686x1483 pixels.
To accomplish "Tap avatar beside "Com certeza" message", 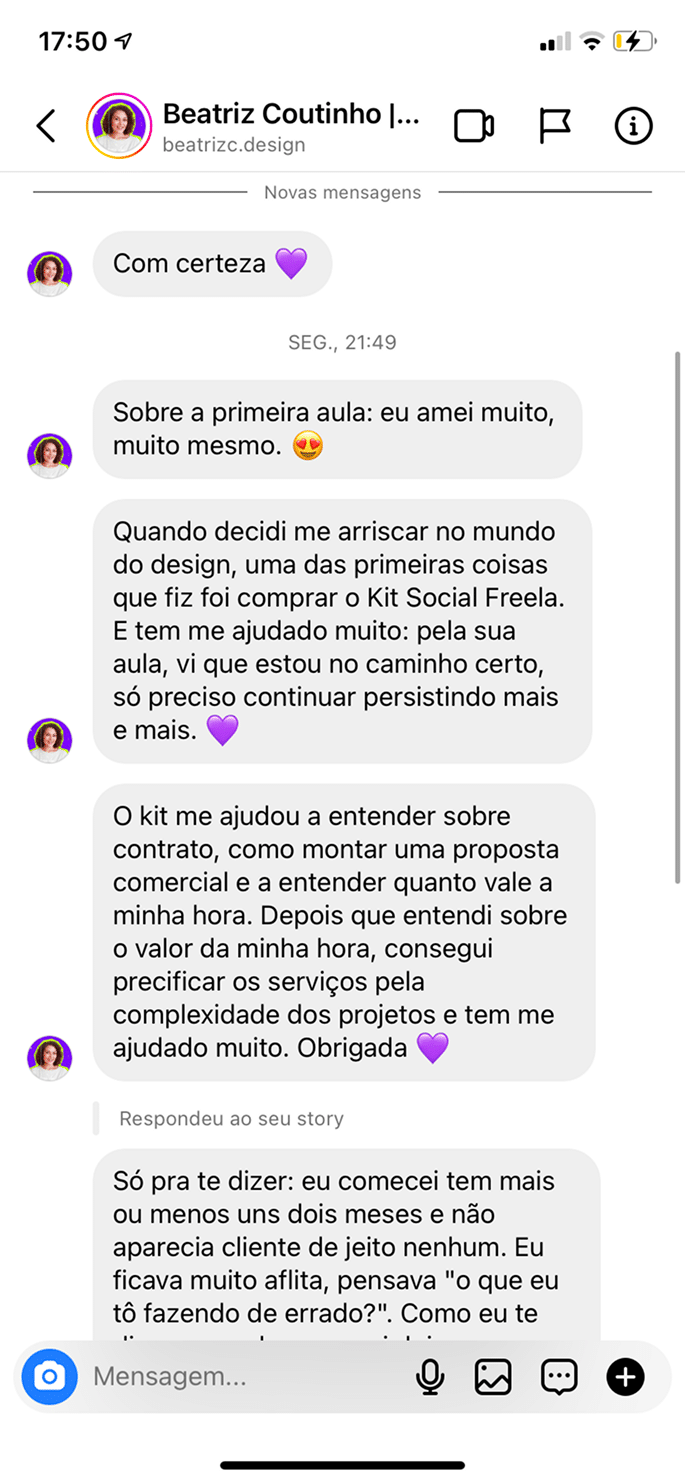I will (49, 274).
